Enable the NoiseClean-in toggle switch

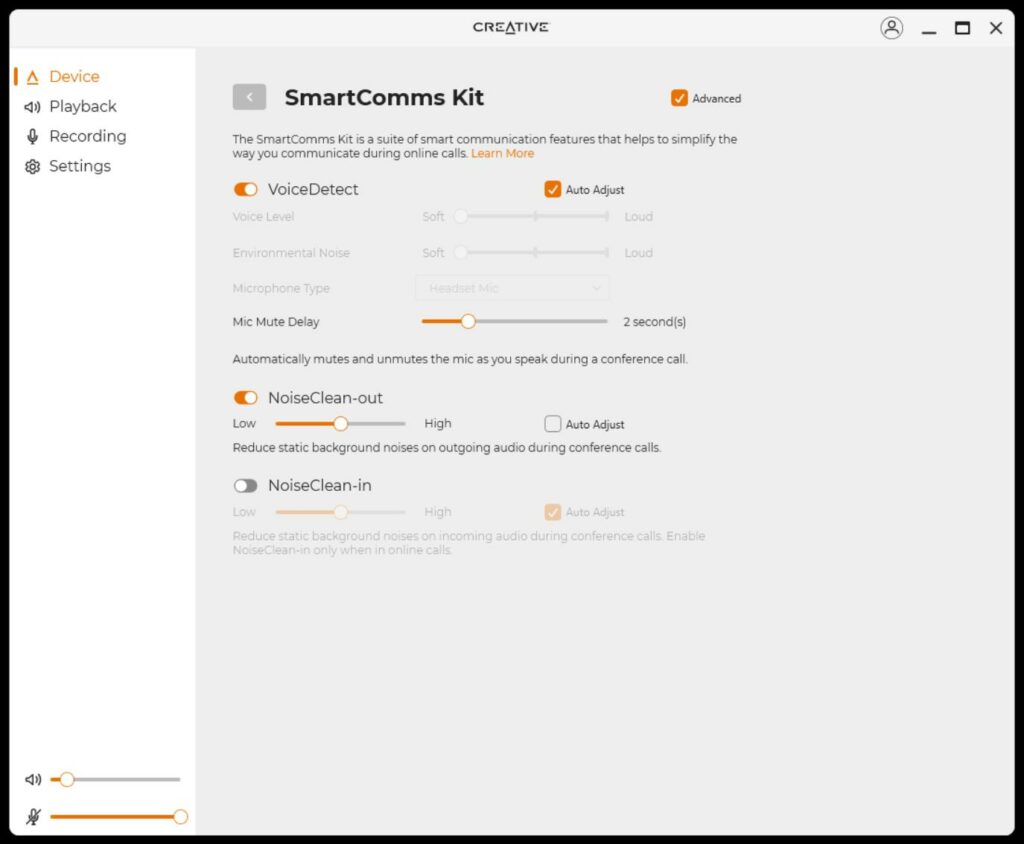coord(245,486)
